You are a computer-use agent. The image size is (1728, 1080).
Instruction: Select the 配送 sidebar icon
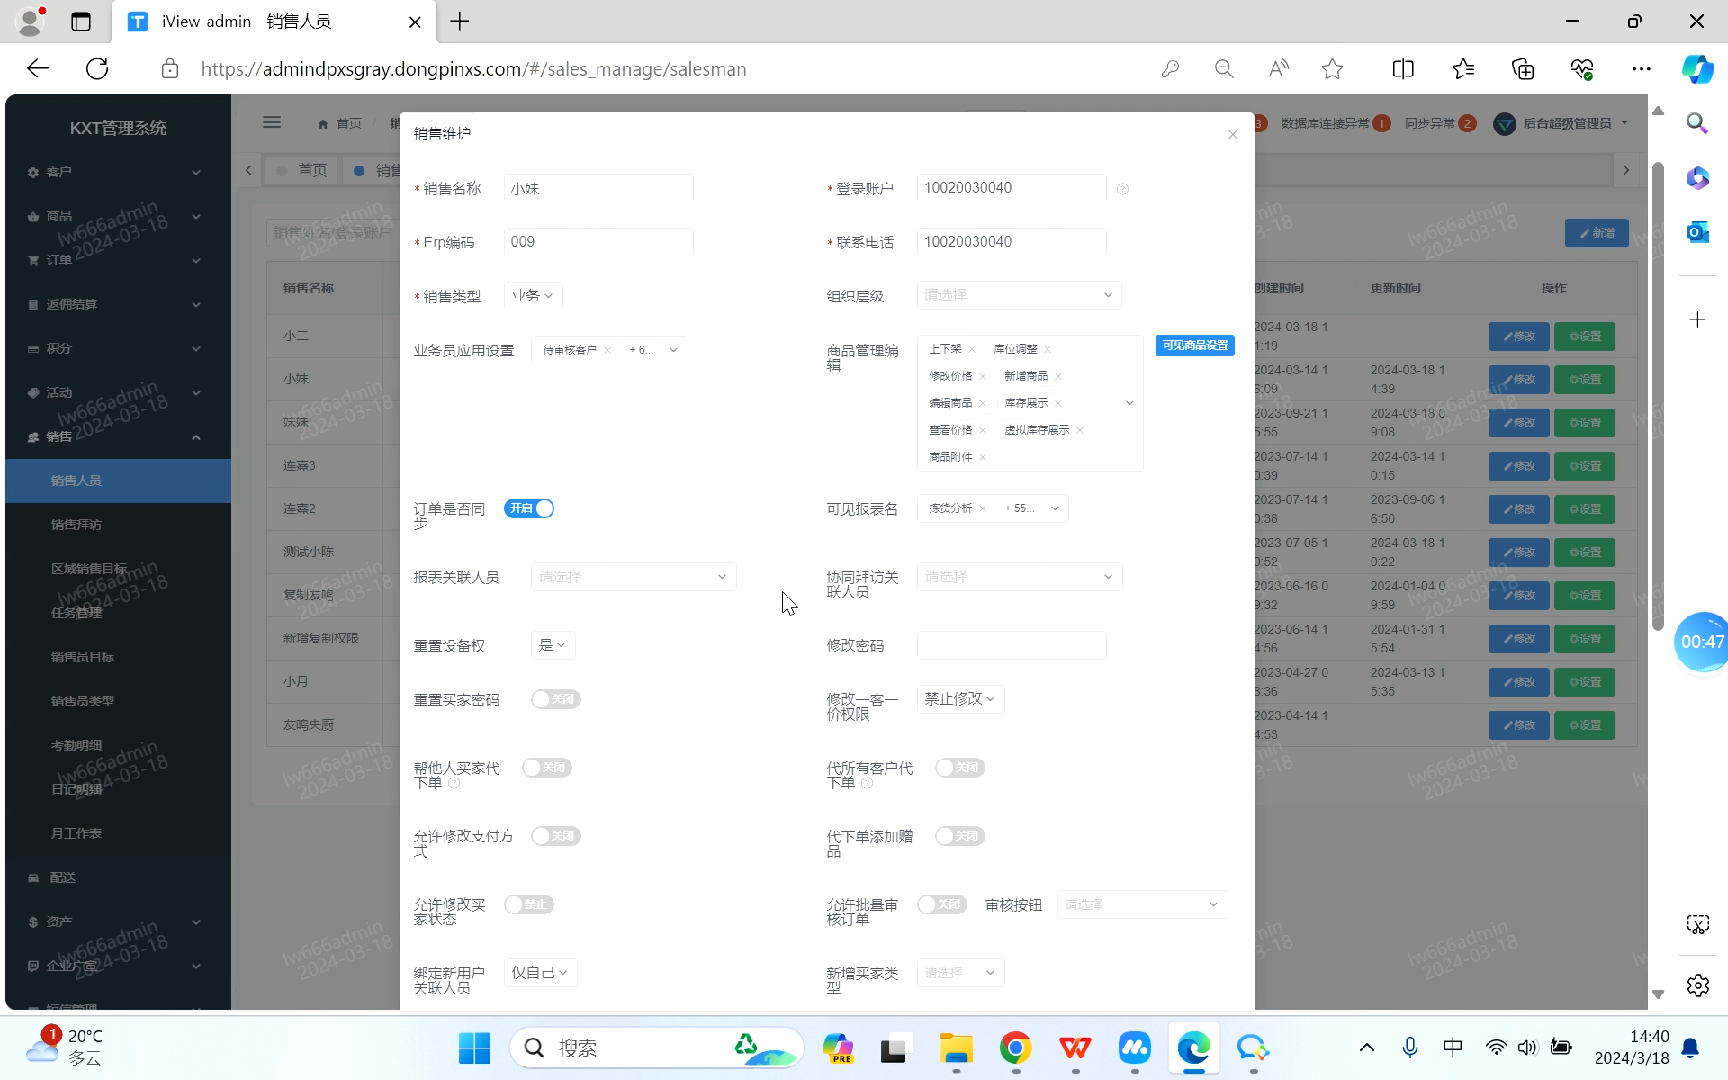click(33, 877)
